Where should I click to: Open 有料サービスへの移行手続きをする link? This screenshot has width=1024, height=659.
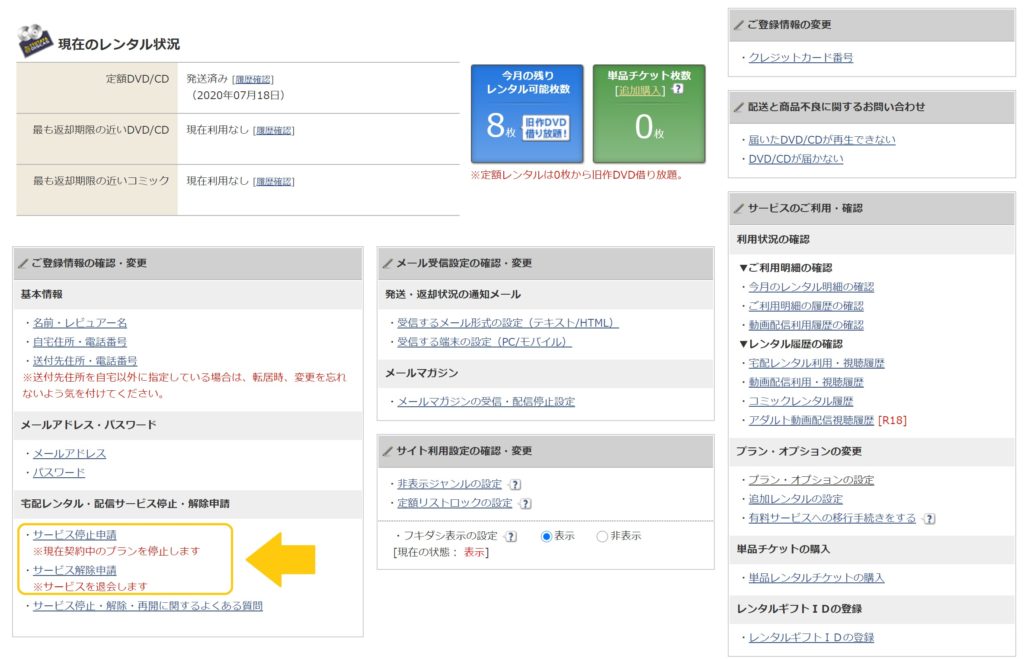pos(832,518)
